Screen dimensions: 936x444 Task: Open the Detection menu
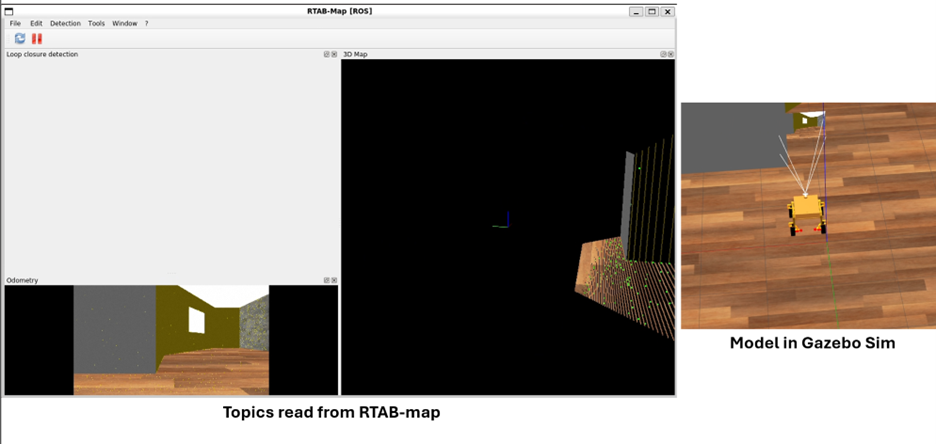click(65, 23)
